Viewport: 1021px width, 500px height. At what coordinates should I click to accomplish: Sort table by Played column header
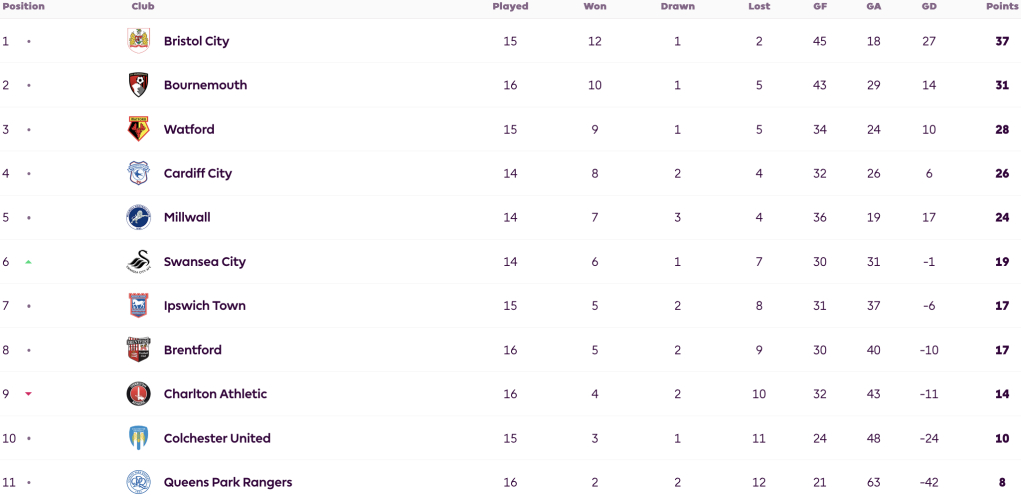pyautogui.click(x=510, y=7)
